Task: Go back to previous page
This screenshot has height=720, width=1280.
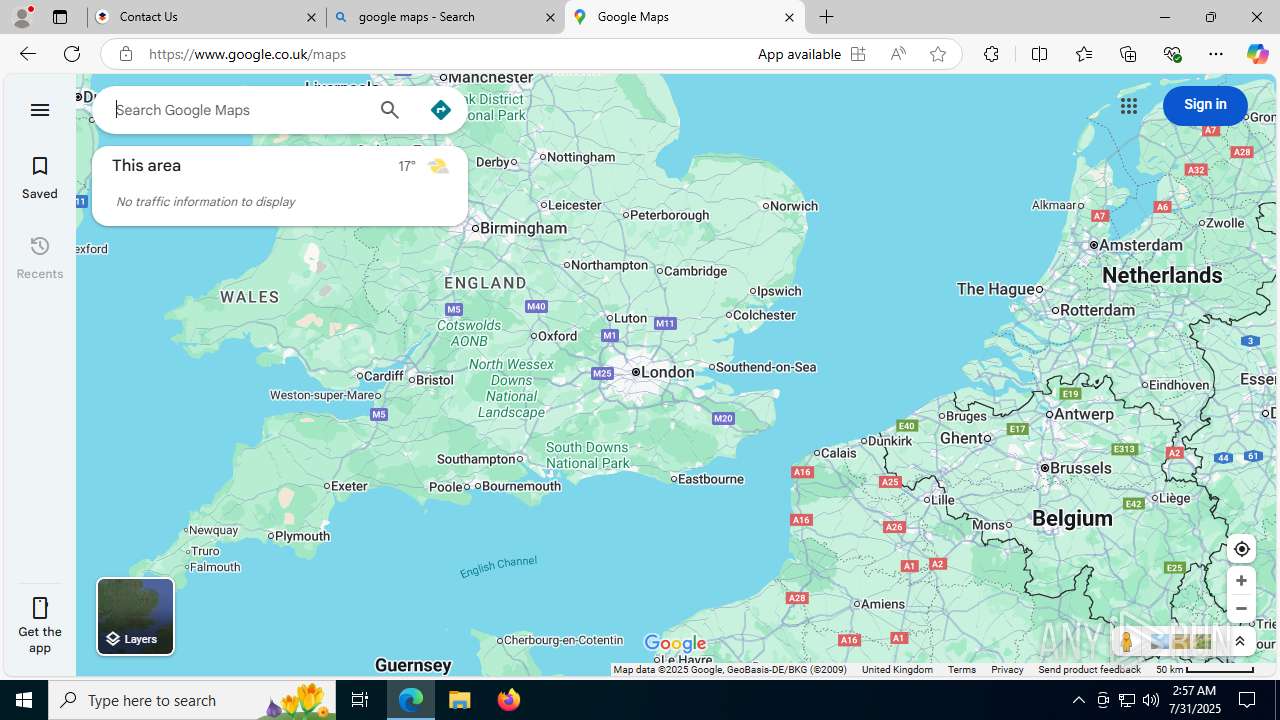Action: [27, 54]
